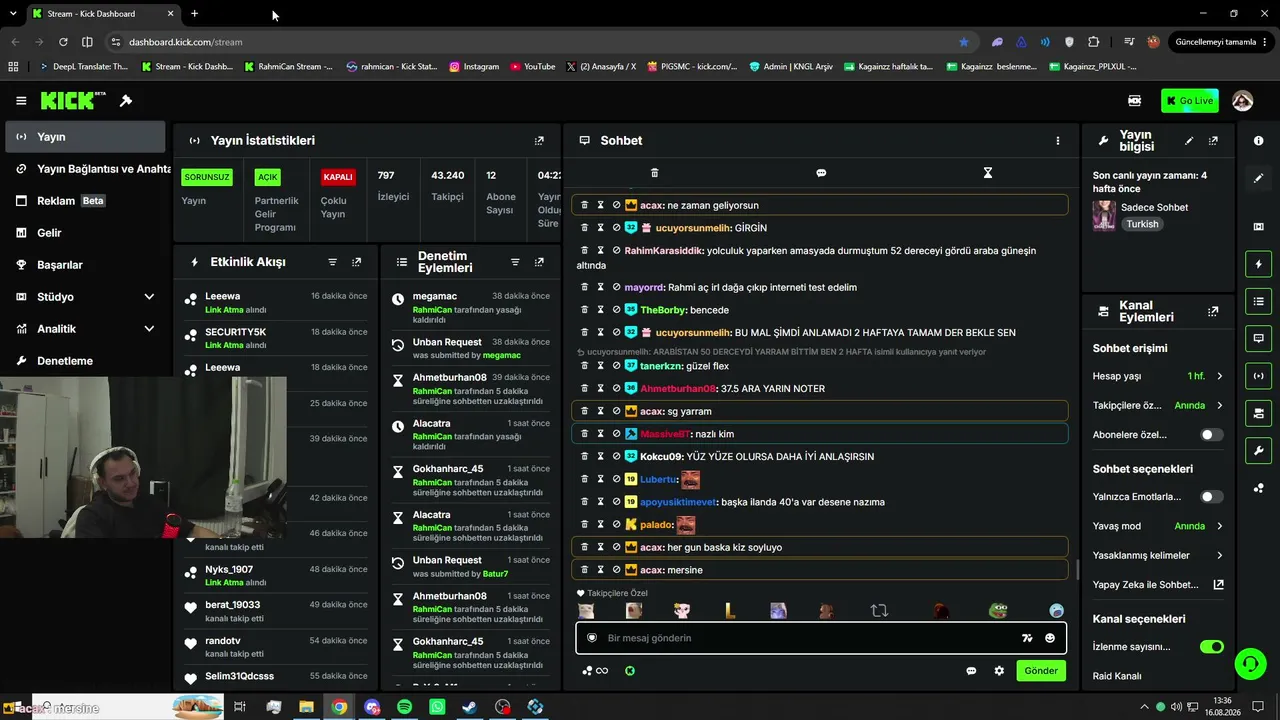
Task: Pop out the Kanal Eylemleri panel
Action: 1213,312
